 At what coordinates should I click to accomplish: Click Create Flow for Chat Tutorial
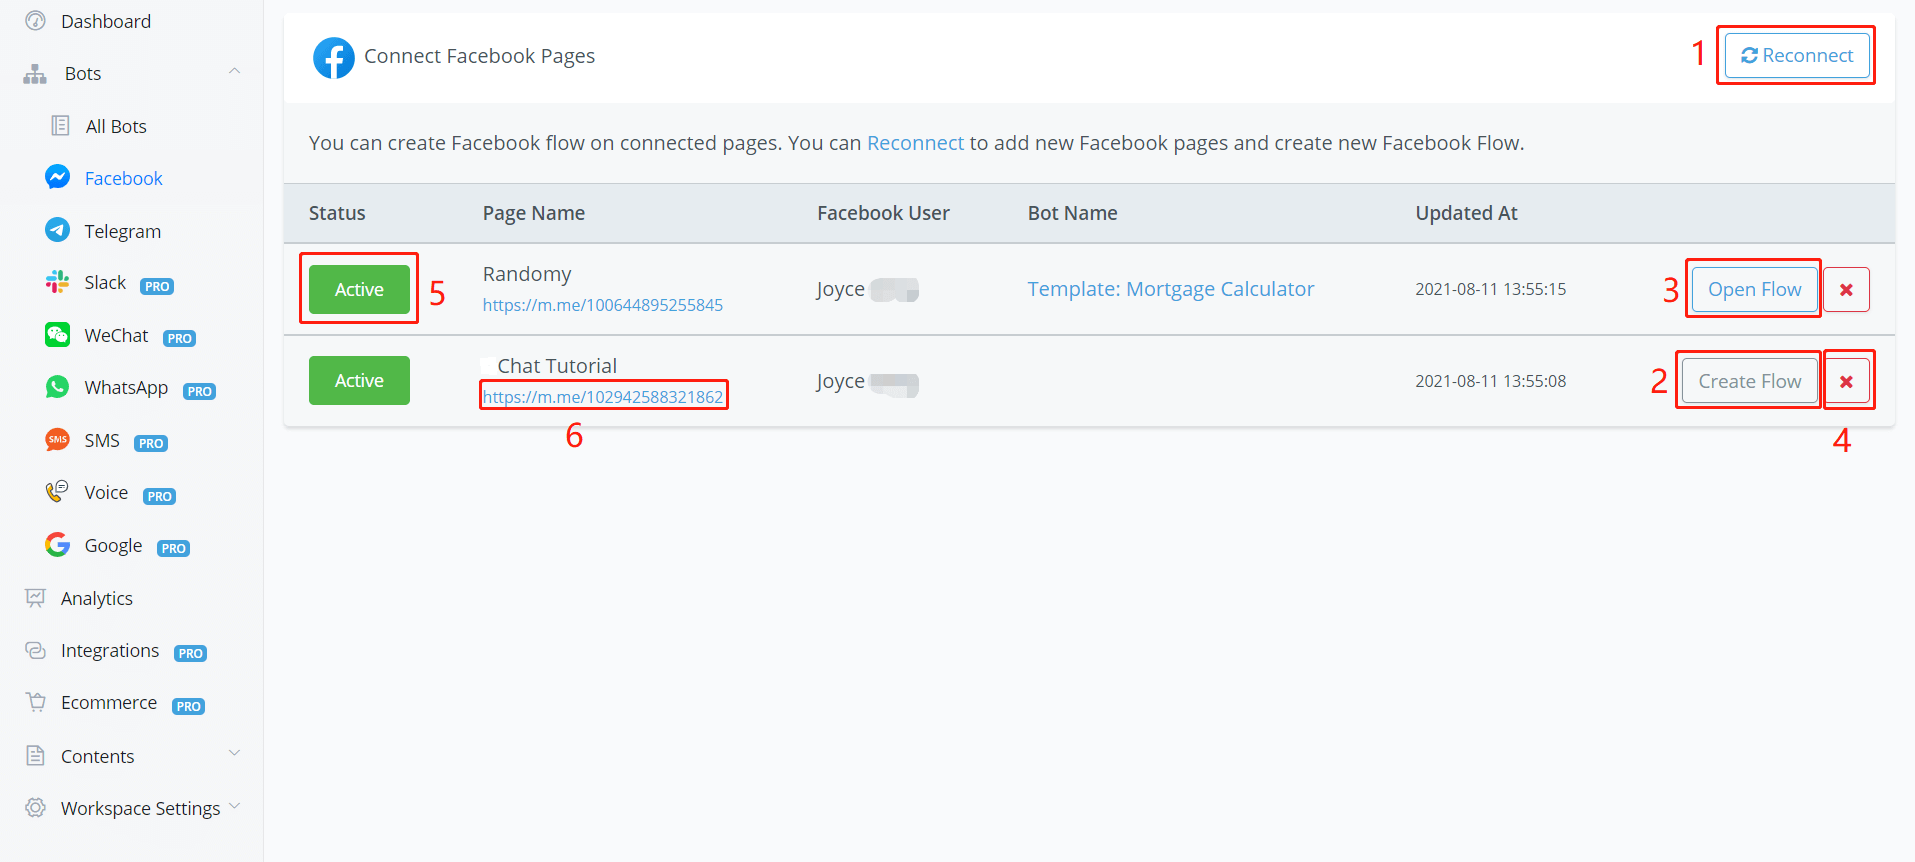click(x=1749, y=381)
